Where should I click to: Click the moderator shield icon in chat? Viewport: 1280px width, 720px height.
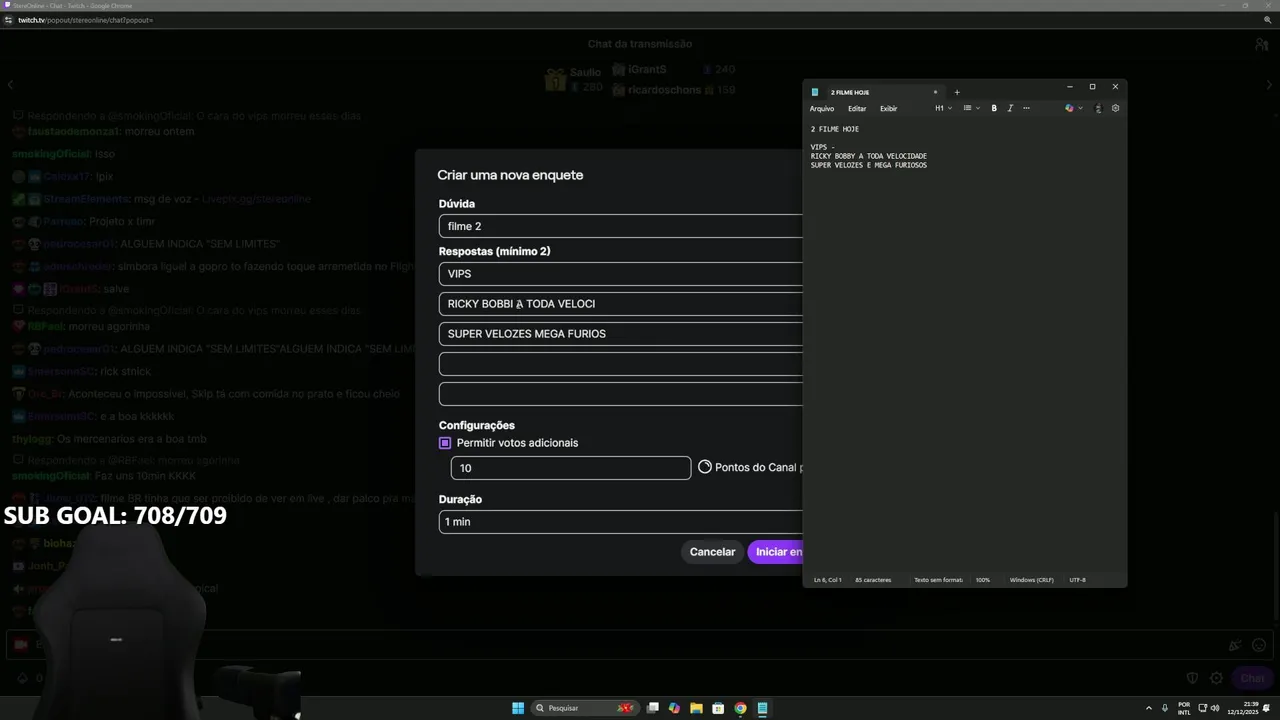1192,678
